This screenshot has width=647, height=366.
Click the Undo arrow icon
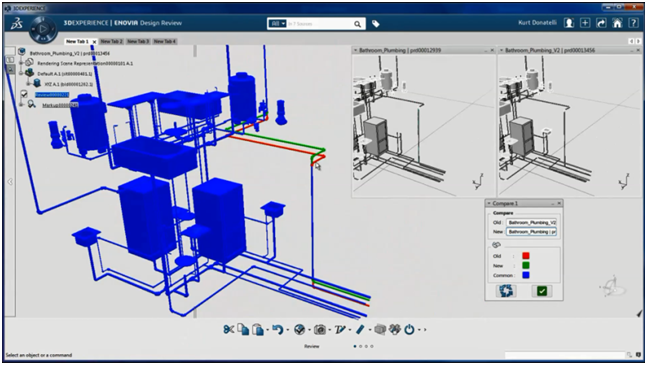[x=278, y=329]
